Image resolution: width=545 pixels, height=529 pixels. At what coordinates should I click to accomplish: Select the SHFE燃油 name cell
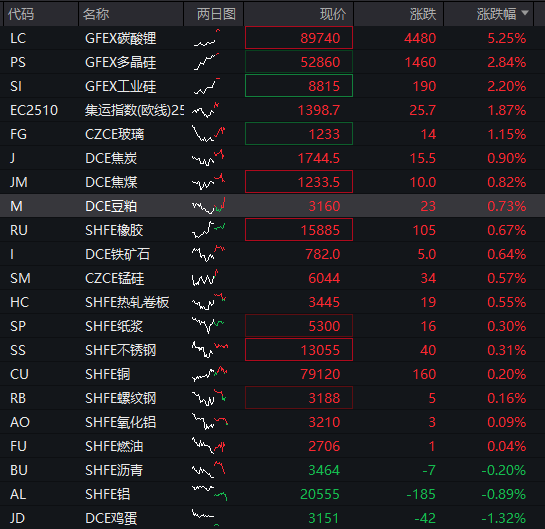(114, 446)
